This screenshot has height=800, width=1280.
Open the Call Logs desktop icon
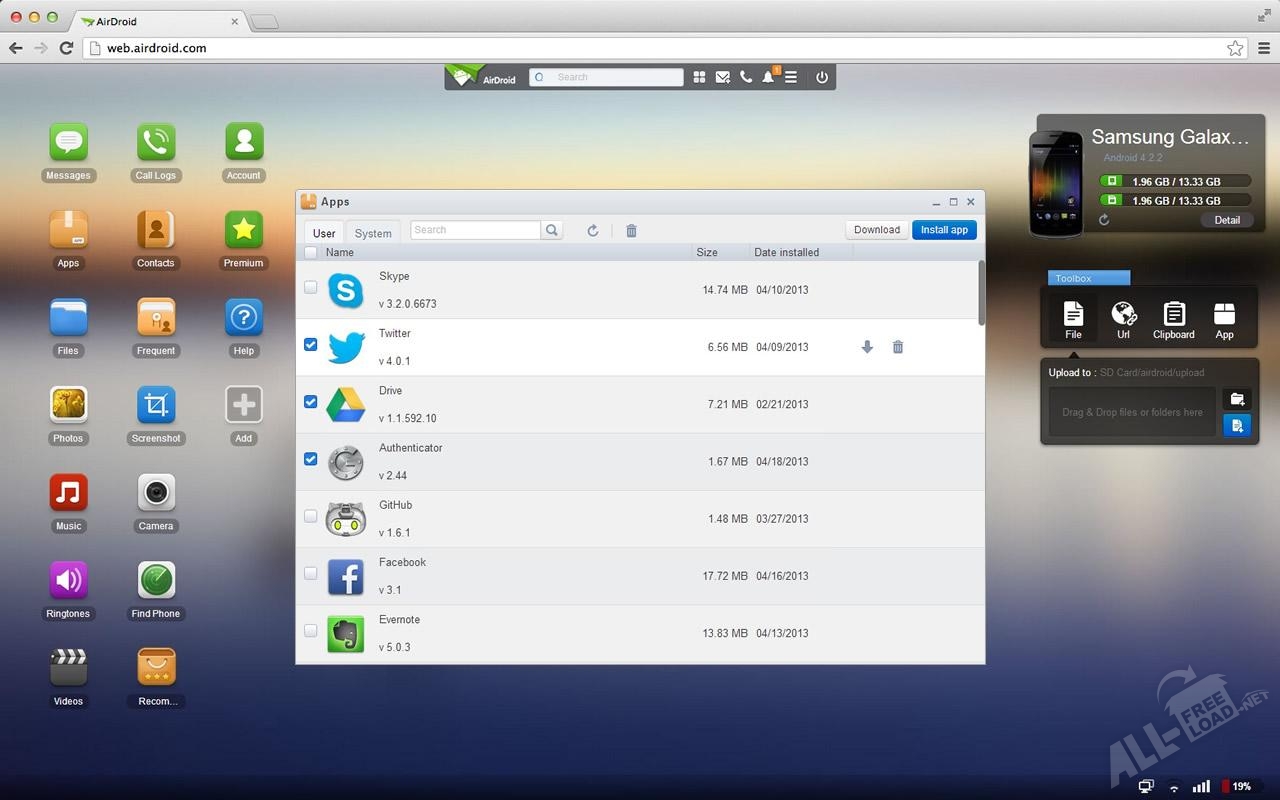[x=156, y=143]
